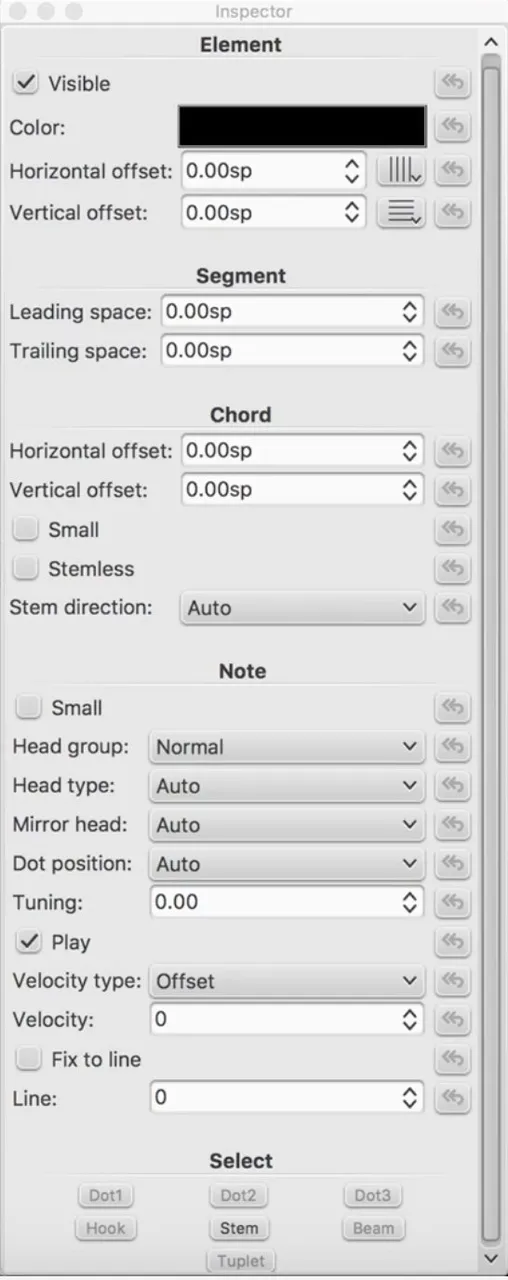
Task: Reset Stem direction with its reset icon
Action: coord(453,608)
